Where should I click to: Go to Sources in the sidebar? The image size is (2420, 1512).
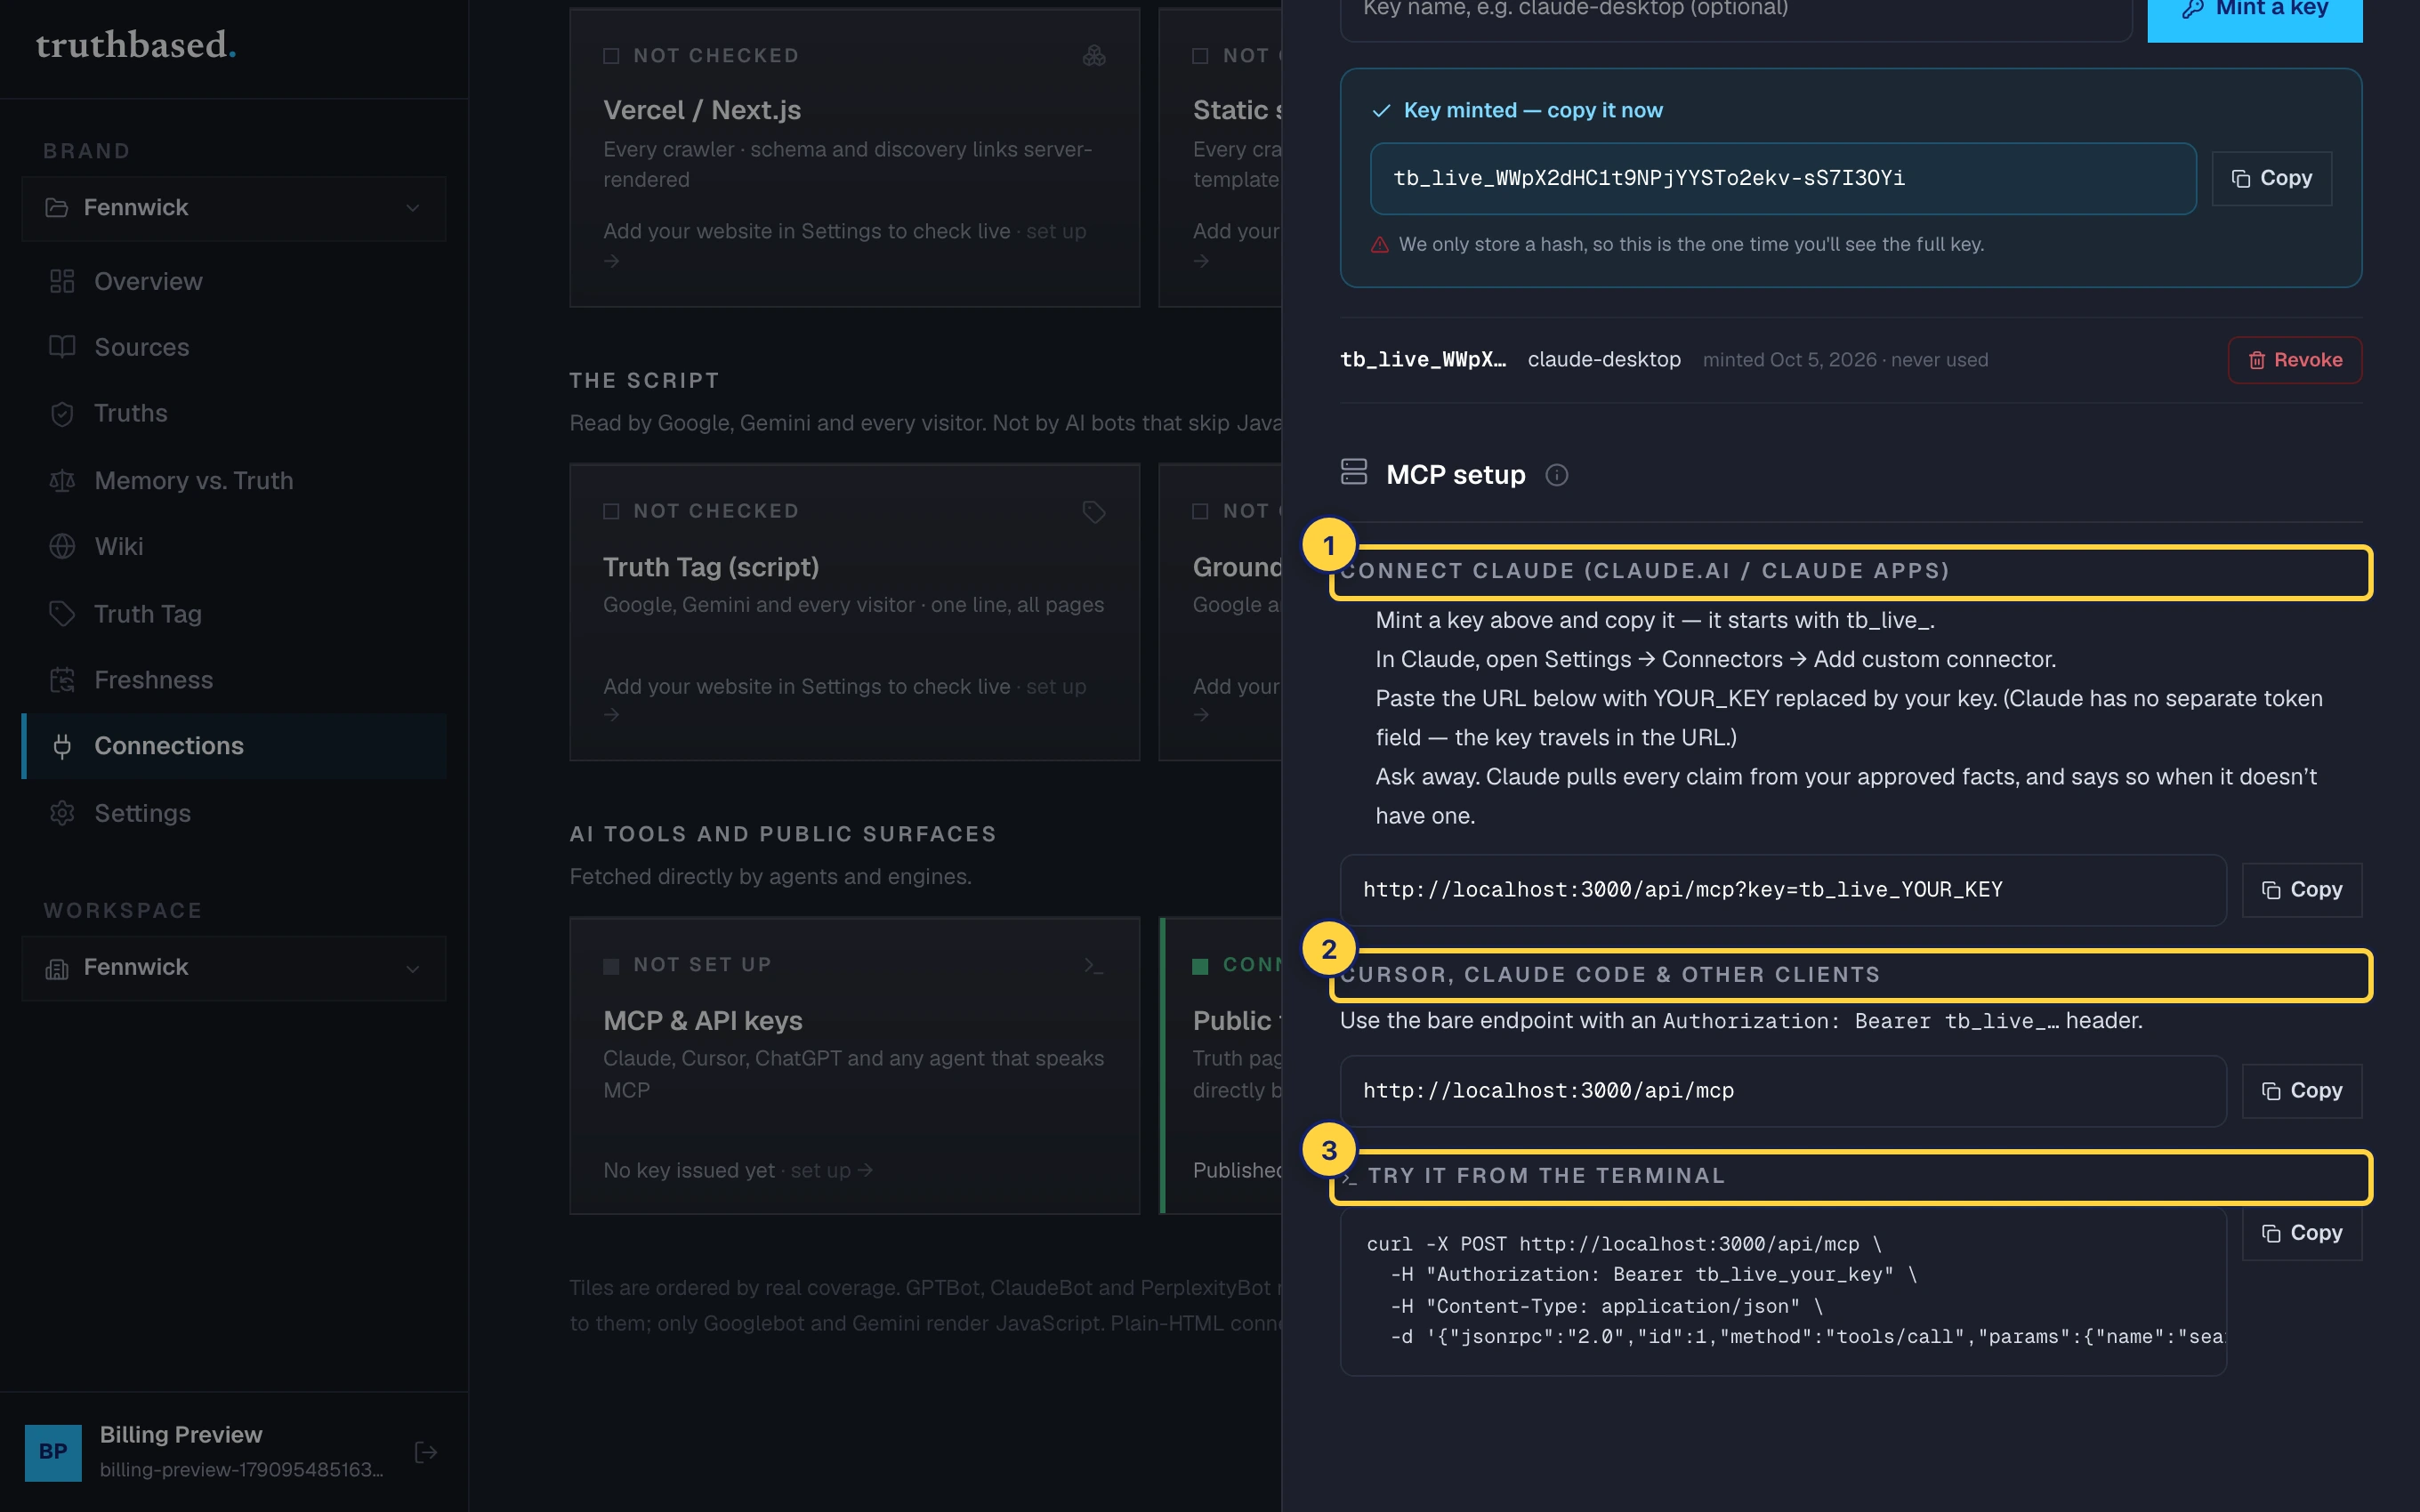click(x=233, y=347)
